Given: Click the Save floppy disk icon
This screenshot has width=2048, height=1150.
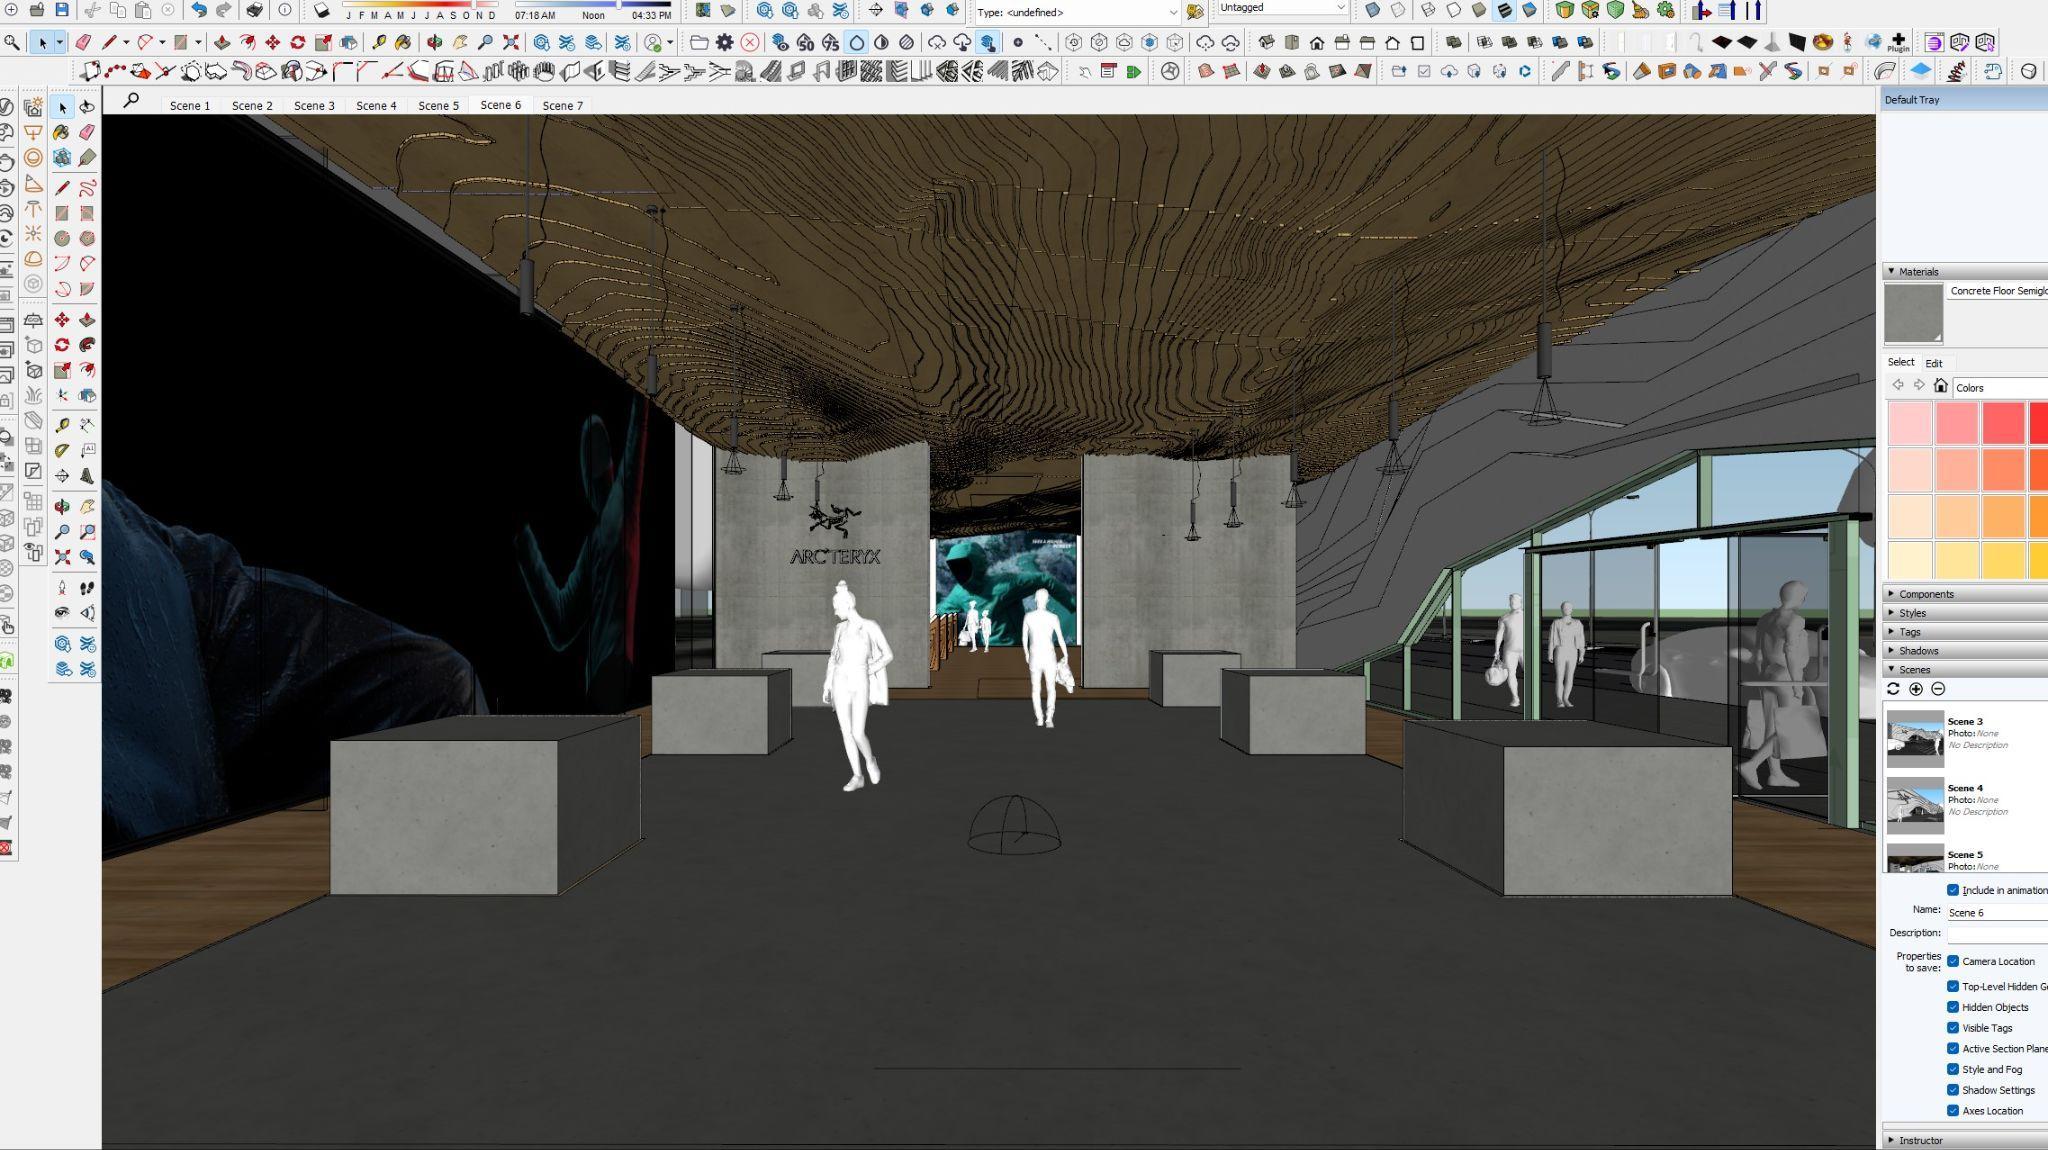Looking at the screenshot, I should tap(62, 10).
